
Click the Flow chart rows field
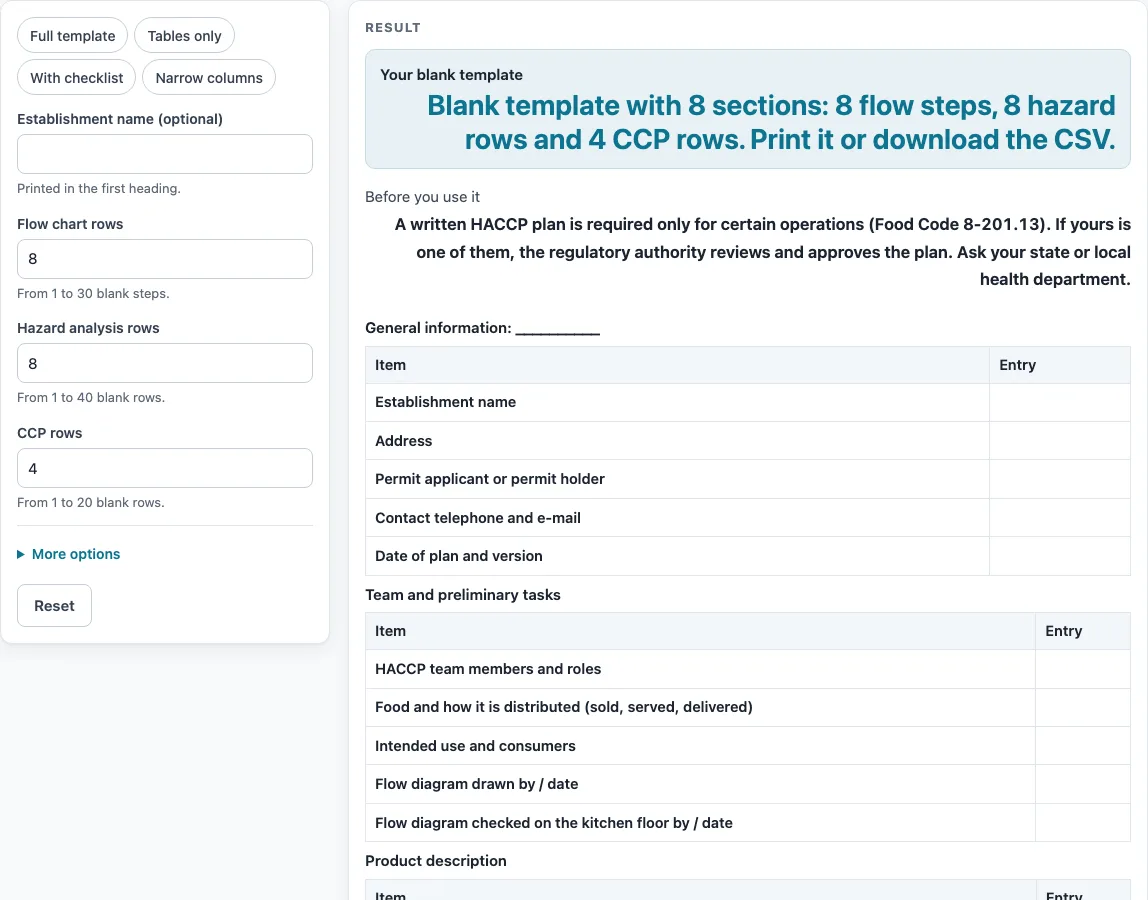click(165, 259)
